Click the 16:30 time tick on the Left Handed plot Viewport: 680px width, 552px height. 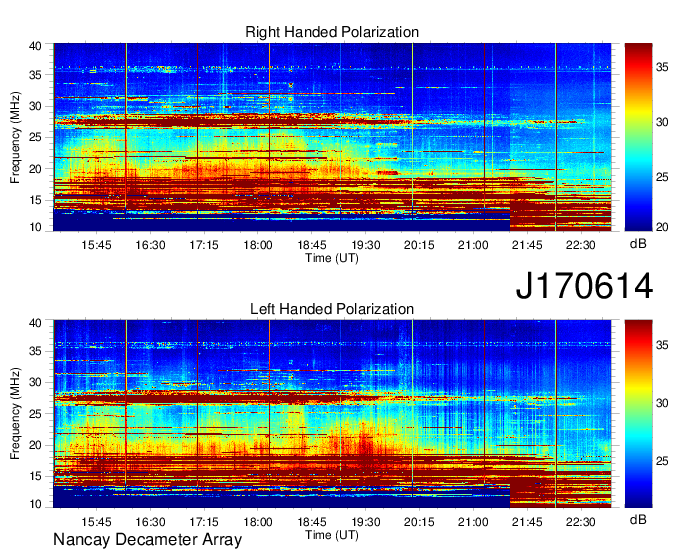coord(150,522)
